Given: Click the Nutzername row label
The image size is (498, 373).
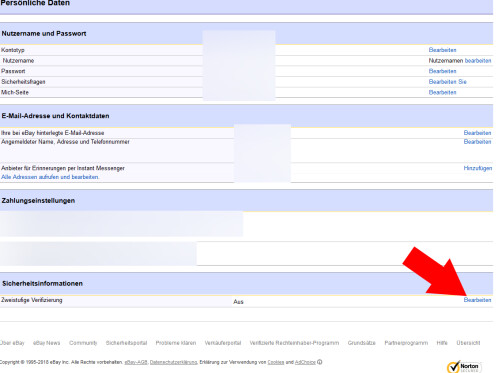Looking at the screenshot, I should click(x=18, y=61).
